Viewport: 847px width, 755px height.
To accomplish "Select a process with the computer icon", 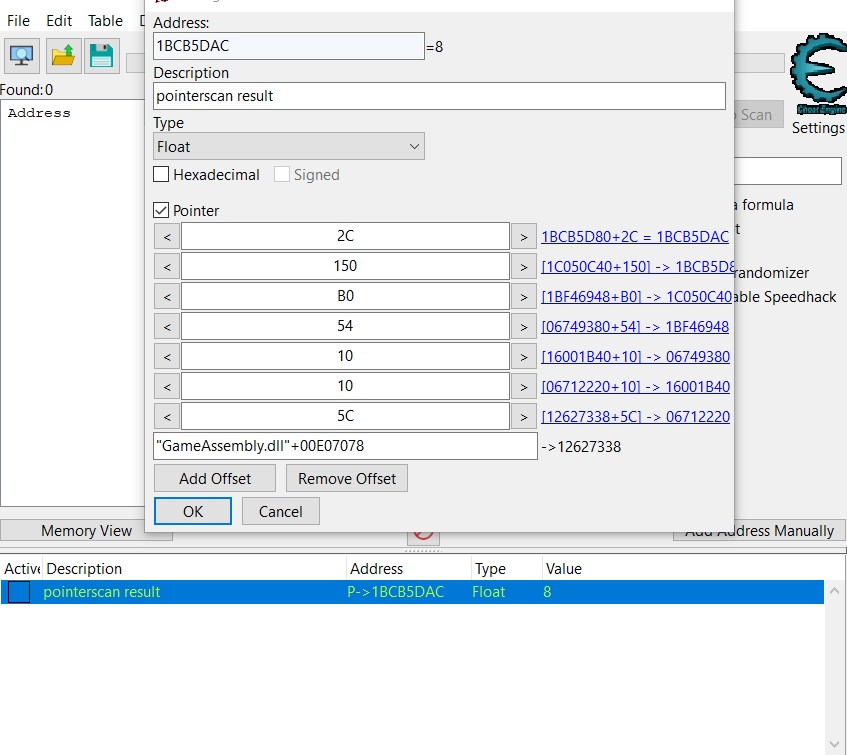I will tap(24, 57).
